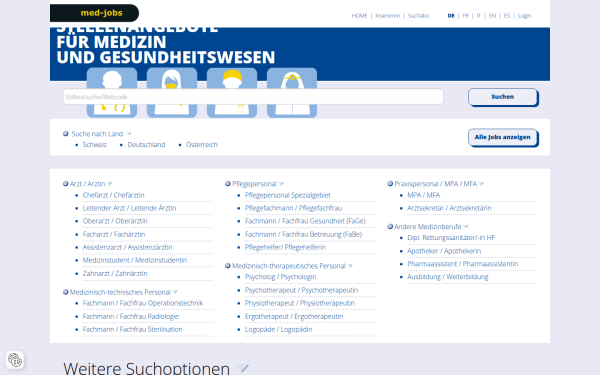This screenshot has width=600, height=375.
Task: Expand the Weitere Suchoptionen chevron
Action: [242, 368]
